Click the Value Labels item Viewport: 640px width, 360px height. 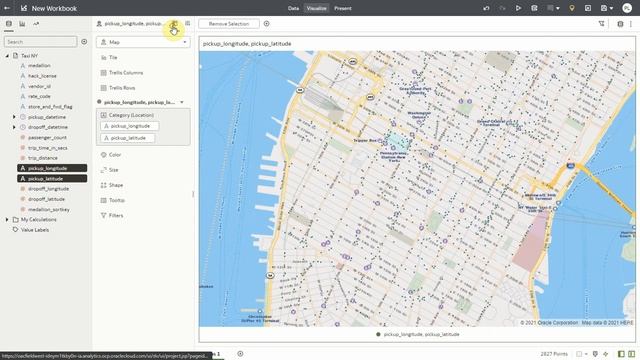click(x=35, y=230)
